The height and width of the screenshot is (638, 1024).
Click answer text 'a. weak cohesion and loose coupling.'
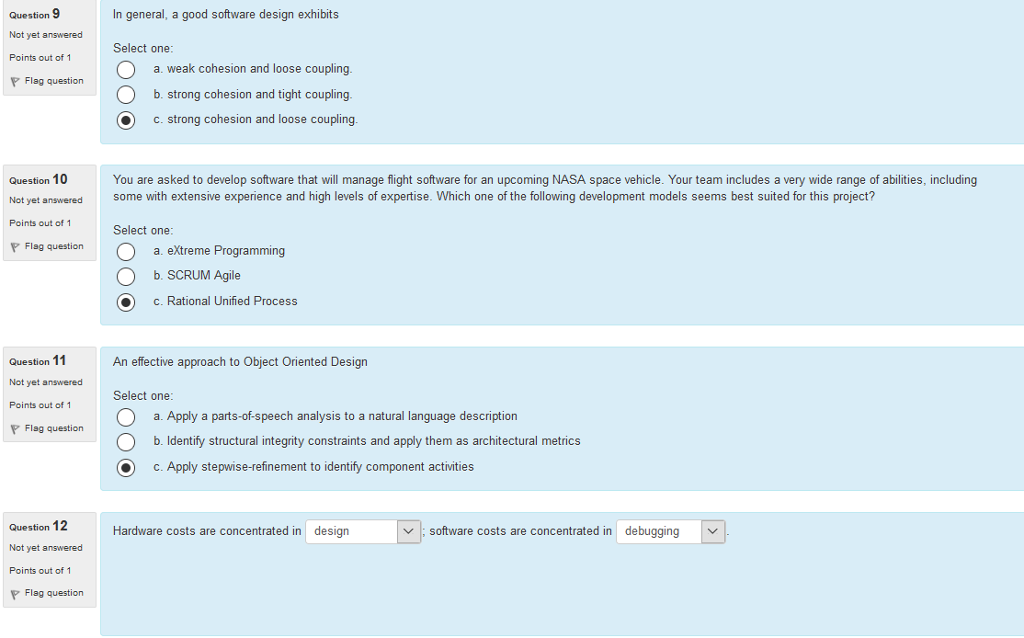click(253, 69)
